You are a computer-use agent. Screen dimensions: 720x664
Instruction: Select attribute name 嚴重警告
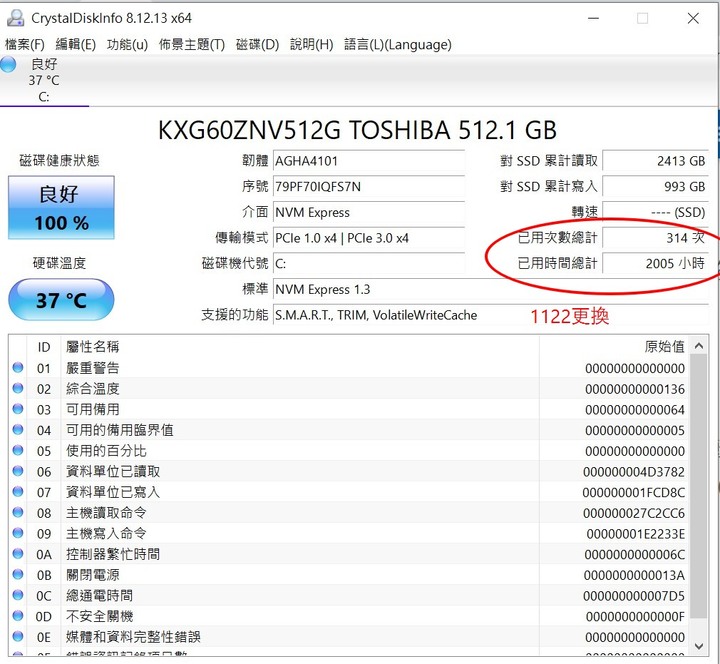click(x=92, y=368)
